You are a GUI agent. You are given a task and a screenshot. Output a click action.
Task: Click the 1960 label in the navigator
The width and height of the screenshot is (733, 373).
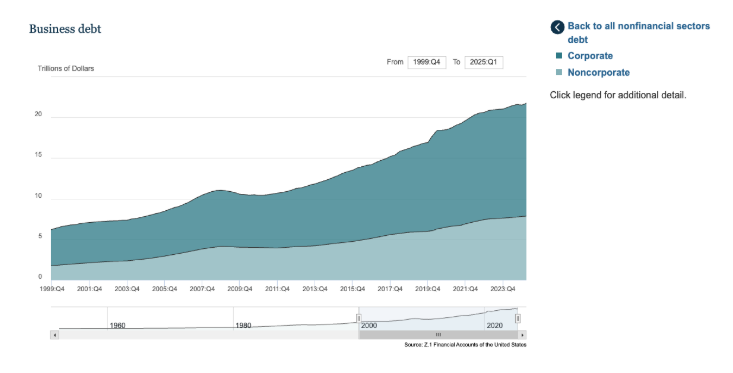pos(117,325)
